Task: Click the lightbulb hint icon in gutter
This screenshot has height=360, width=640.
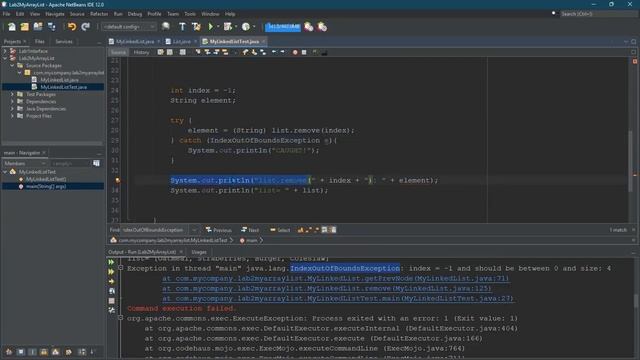Action: point(118,180)
